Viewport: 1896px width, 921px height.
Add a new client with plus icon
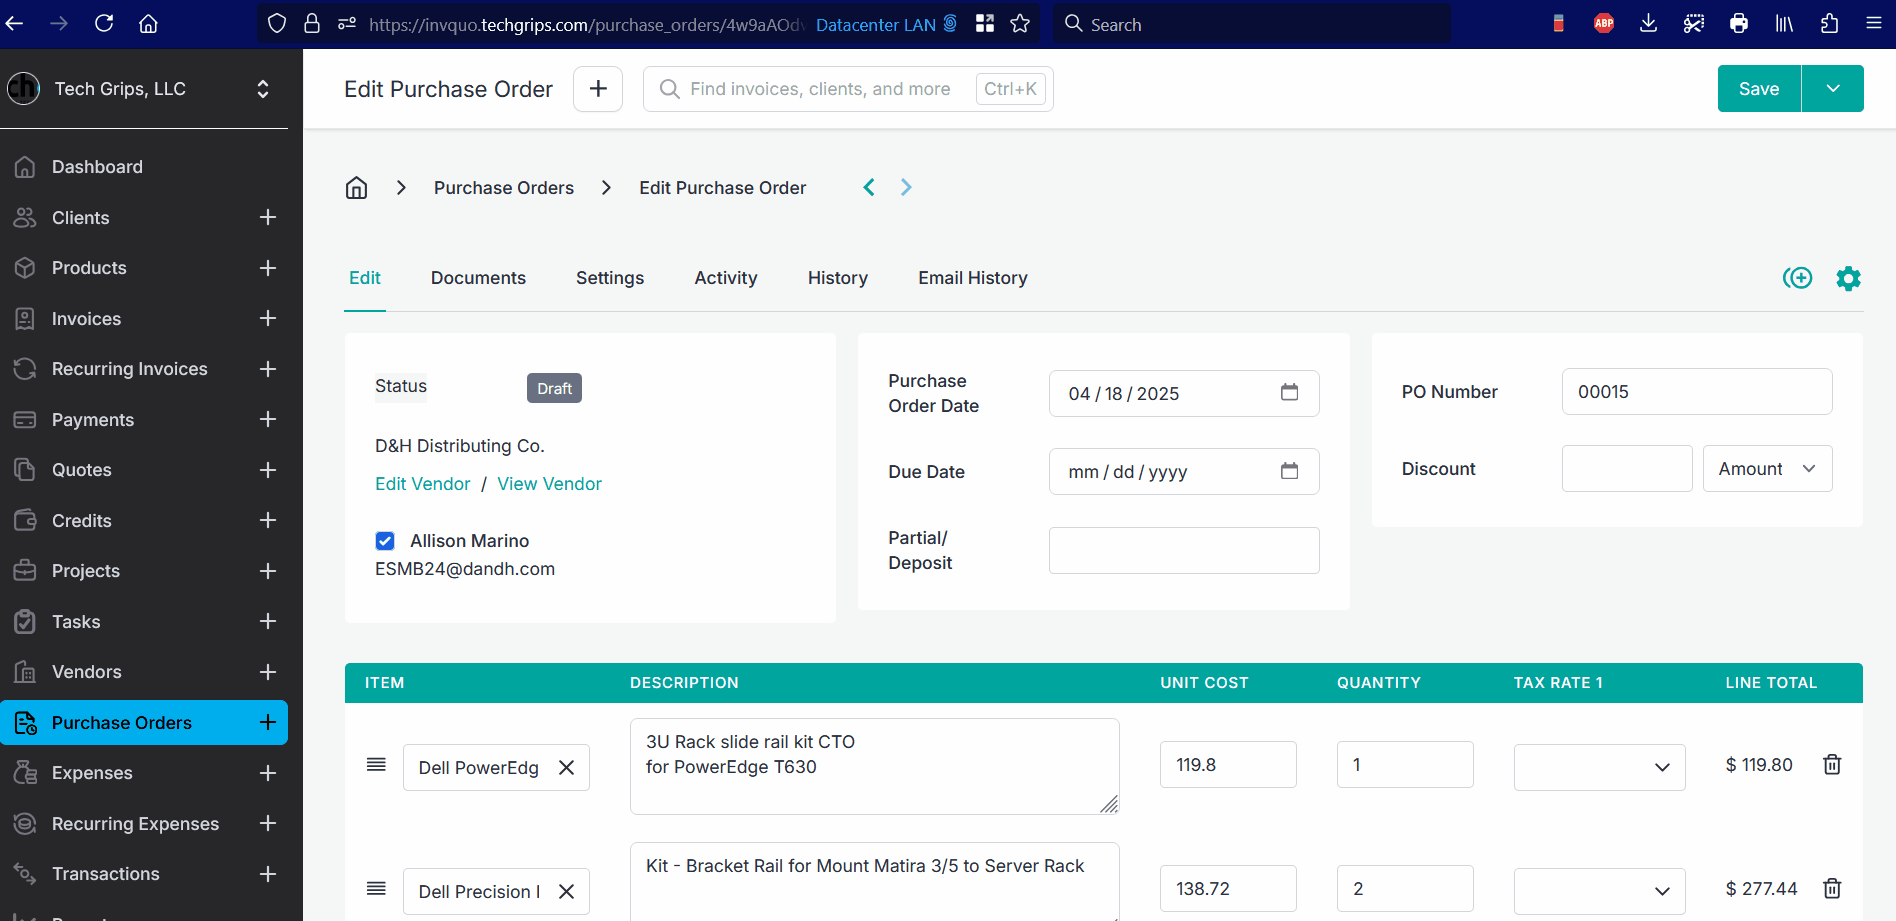268,217
